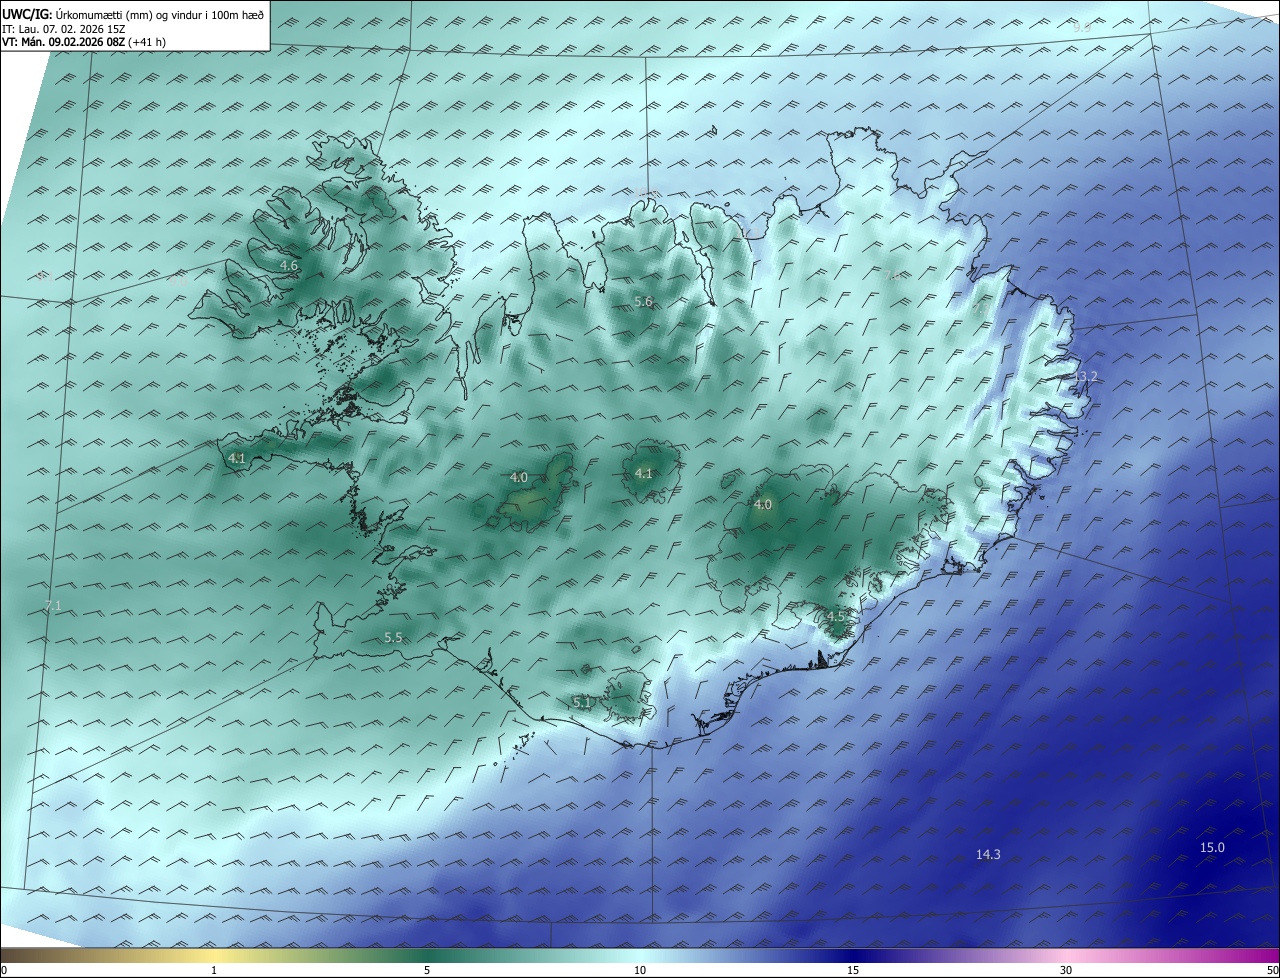The height and width of the screenshot is (978, 1280).
Task: Click the "10" tick label on the color scale
Action: pyautogui.click(x=640, y=970)
